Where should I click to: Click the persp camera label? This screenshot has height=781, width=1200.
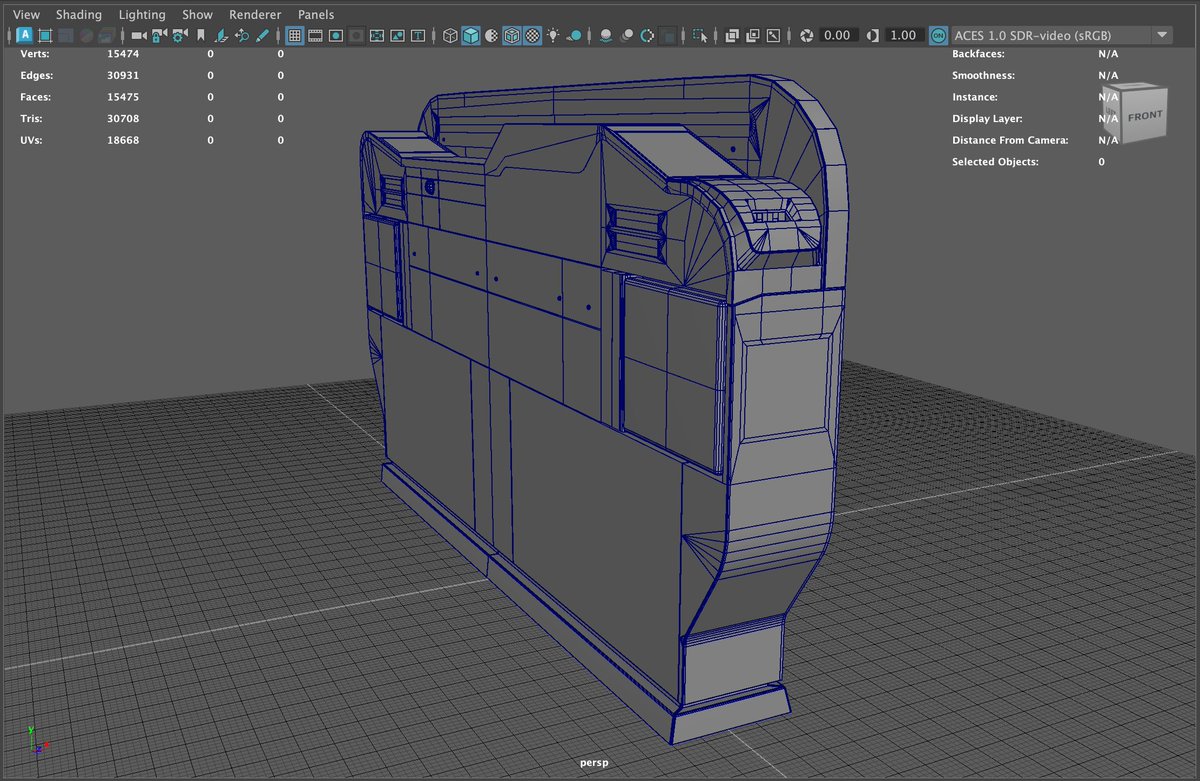click(594, 763)
